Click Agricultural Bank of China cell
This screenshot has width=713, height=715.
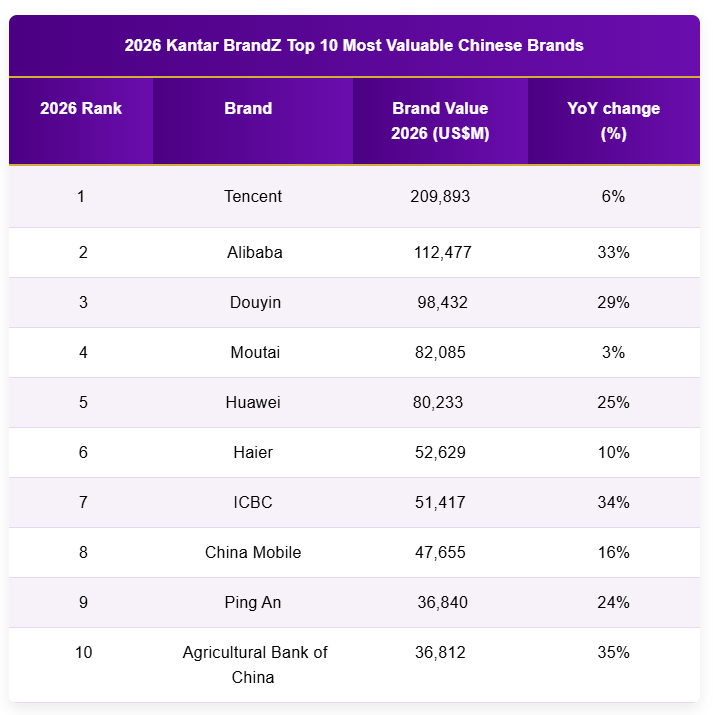[x=255, y=665]
